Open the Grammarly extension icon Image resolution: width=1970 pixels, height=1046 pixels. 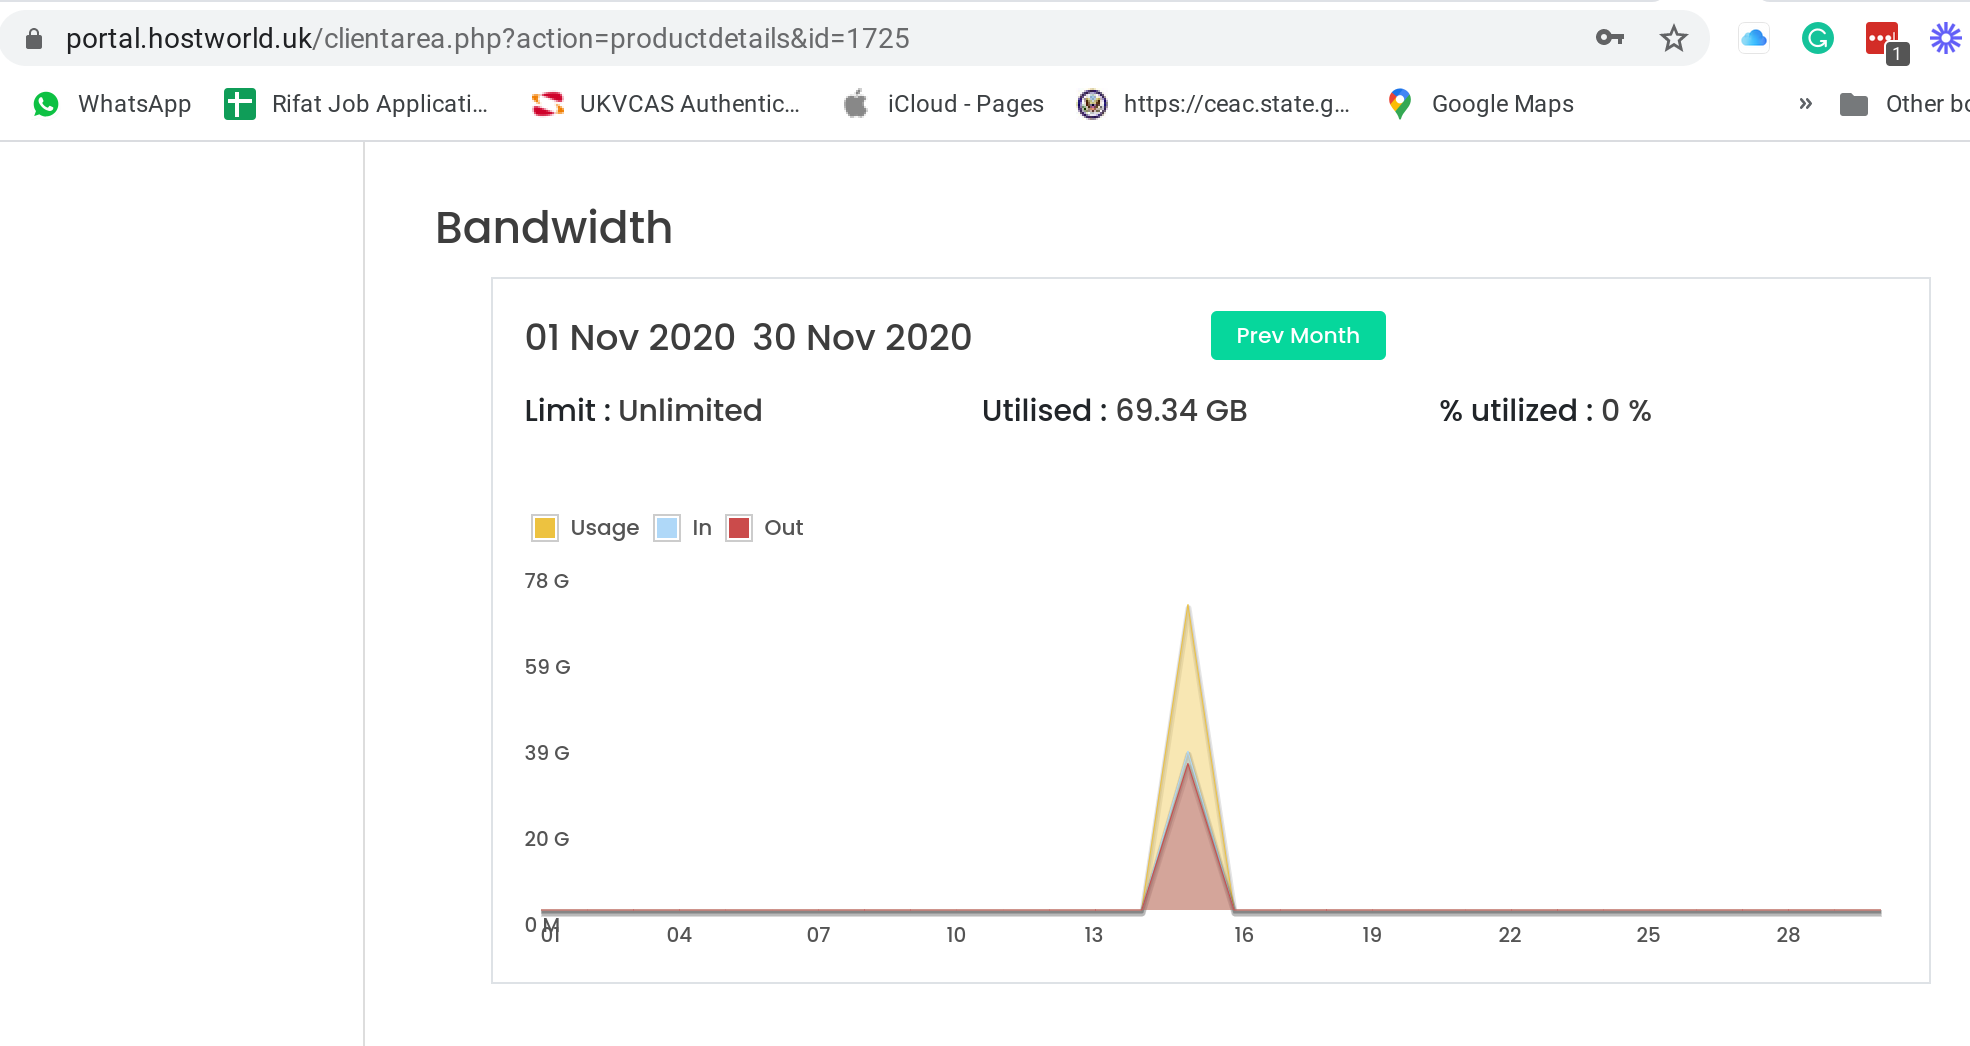click(x=1817, y=39)
